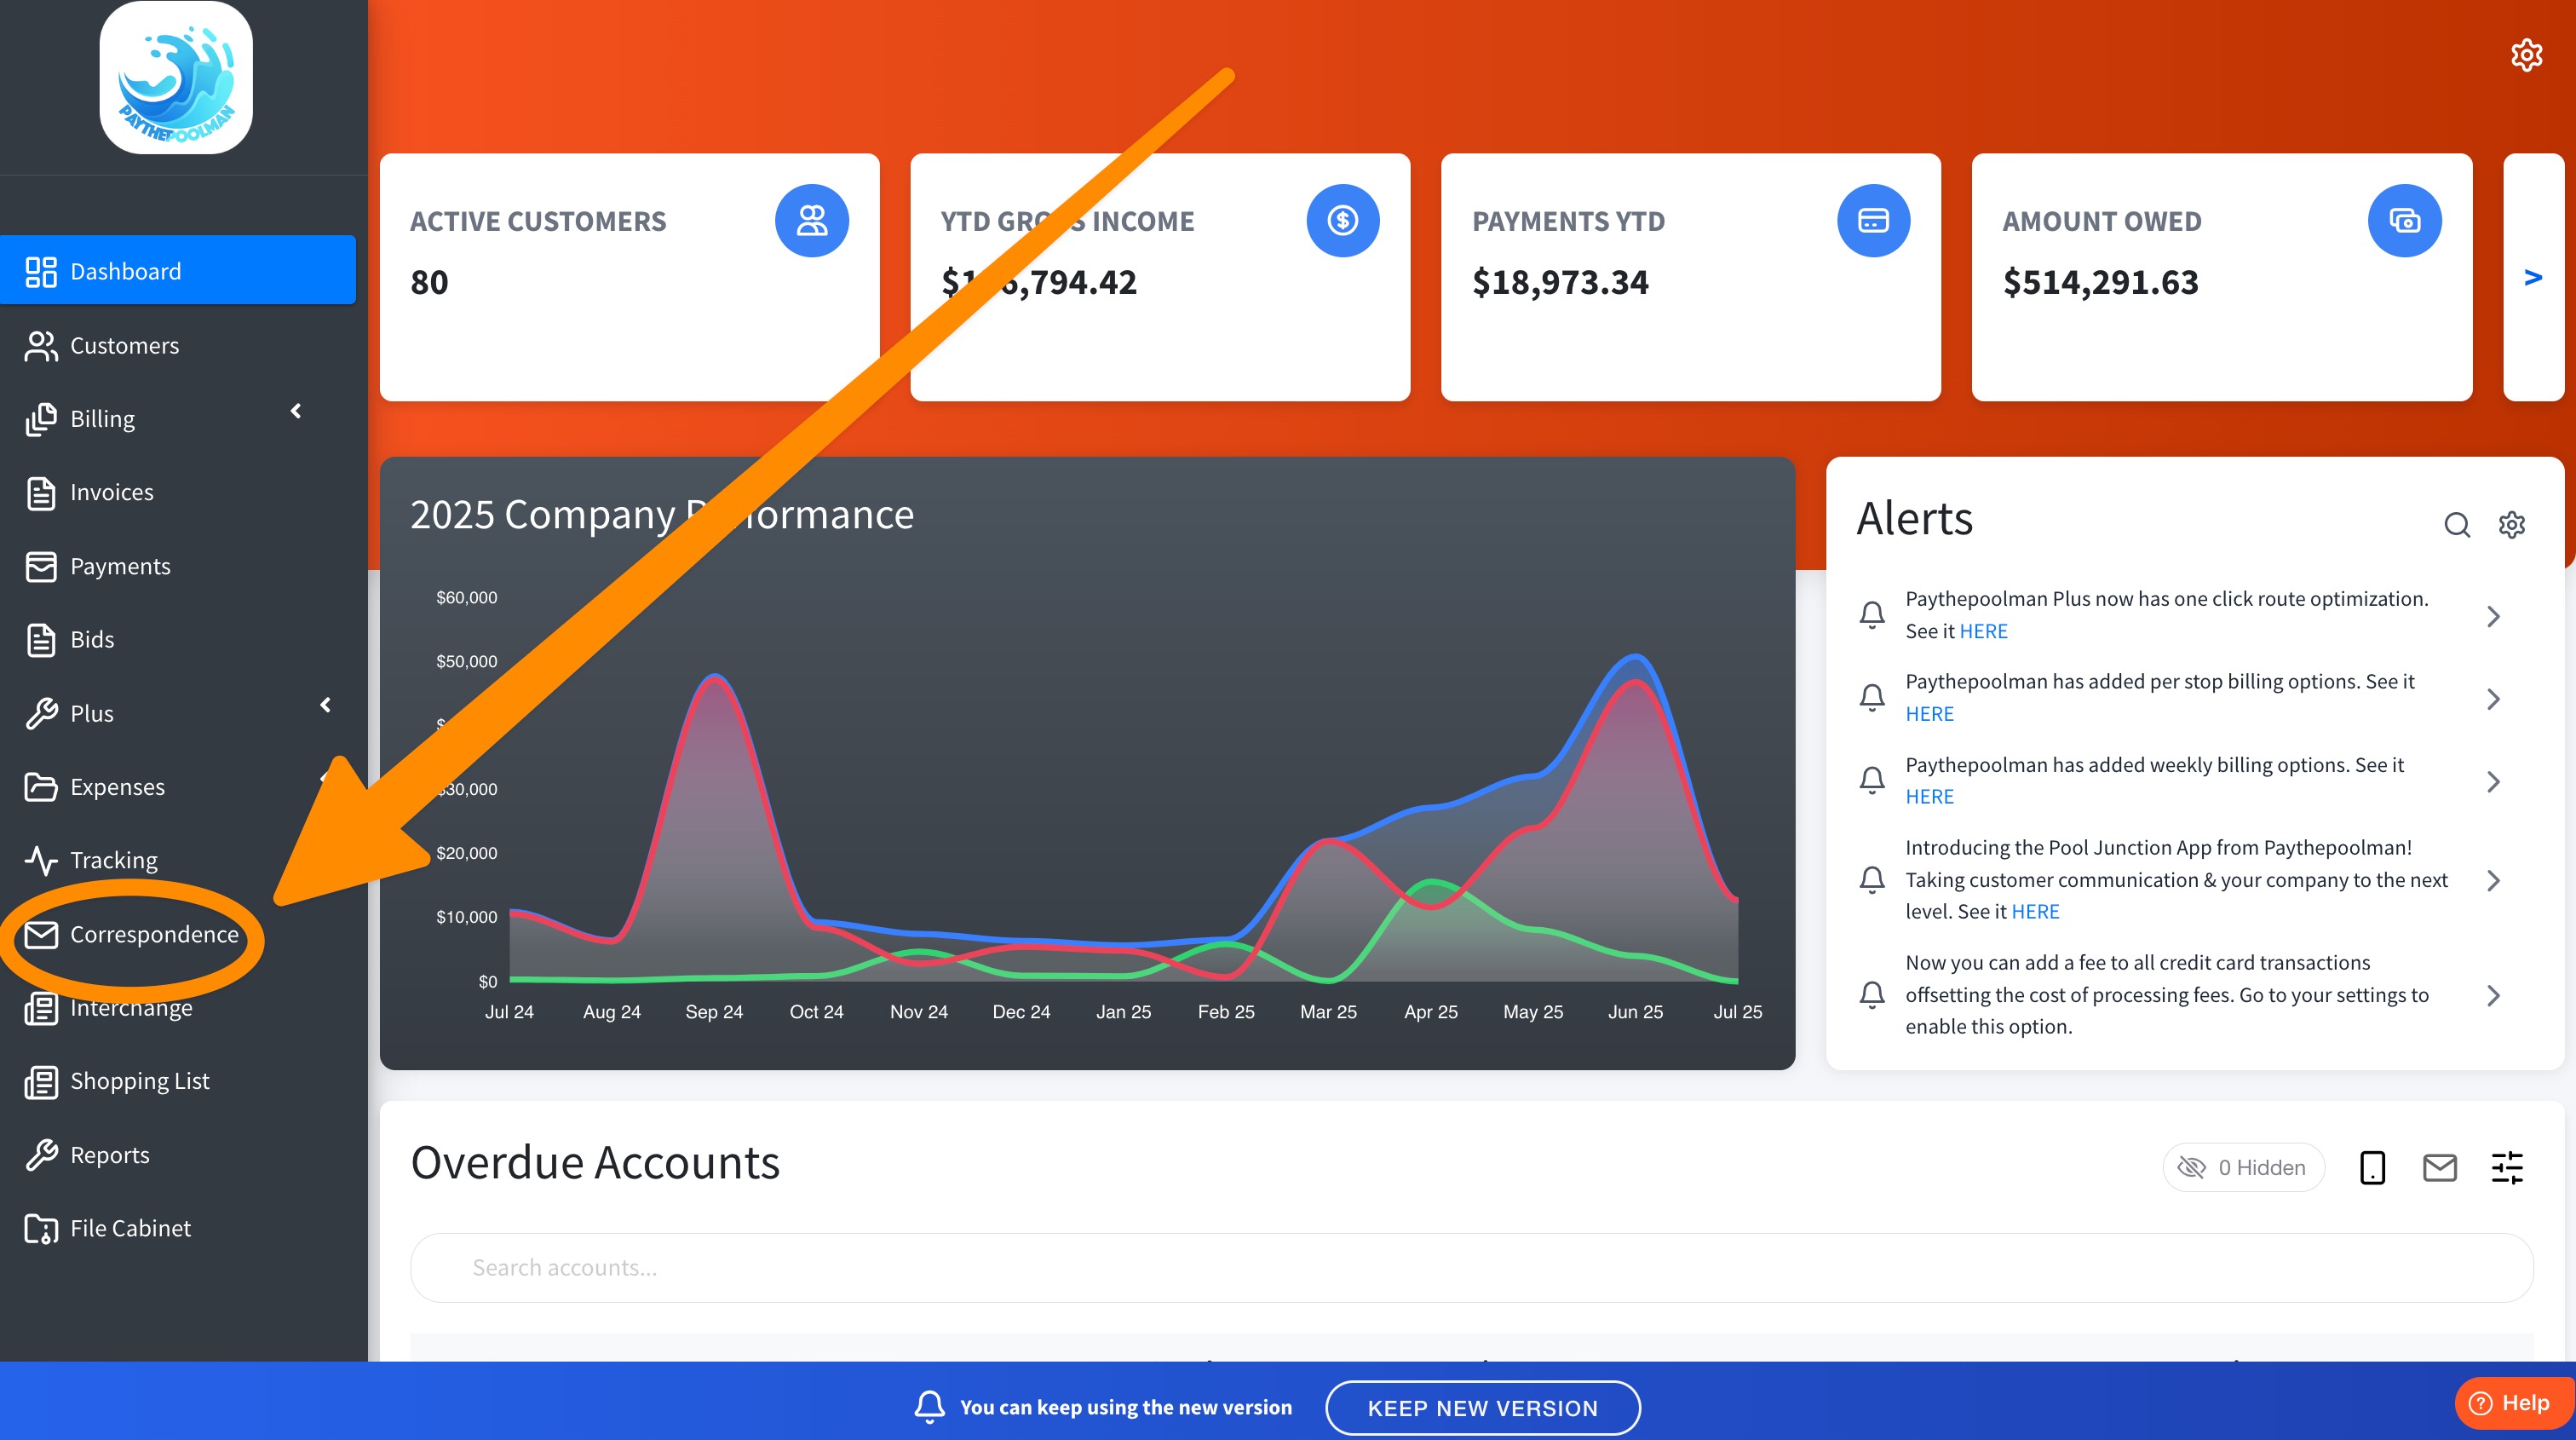The height and width of the screenshot is (1440, 2576).
Task: Follow HERE link in weekly billing alert
Action: tap(1929, 796)
